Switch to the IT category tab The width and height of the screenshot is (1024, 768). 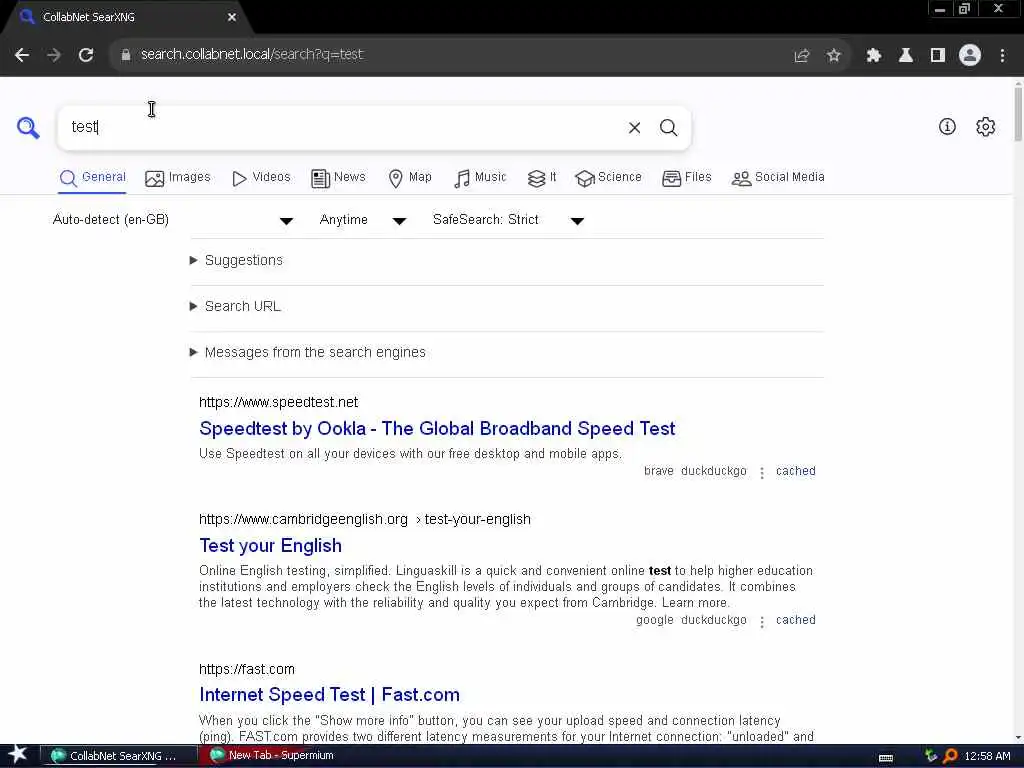541,178
